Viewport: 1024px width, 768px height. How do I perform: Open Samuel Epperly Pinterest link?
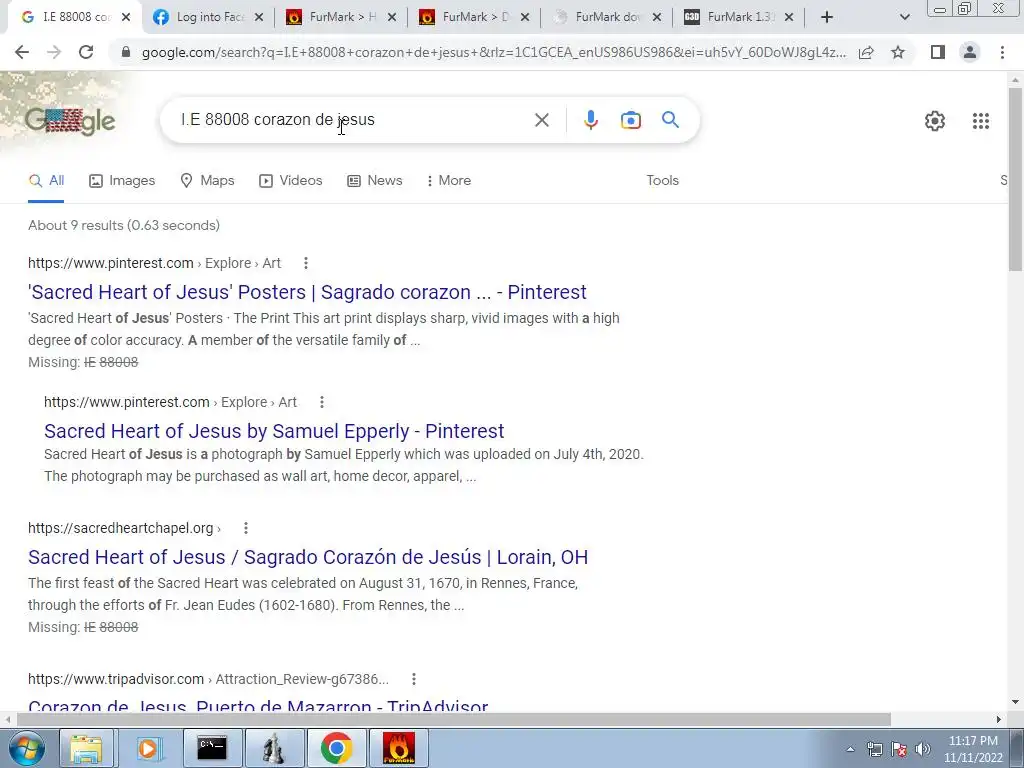tap(274, 431)
